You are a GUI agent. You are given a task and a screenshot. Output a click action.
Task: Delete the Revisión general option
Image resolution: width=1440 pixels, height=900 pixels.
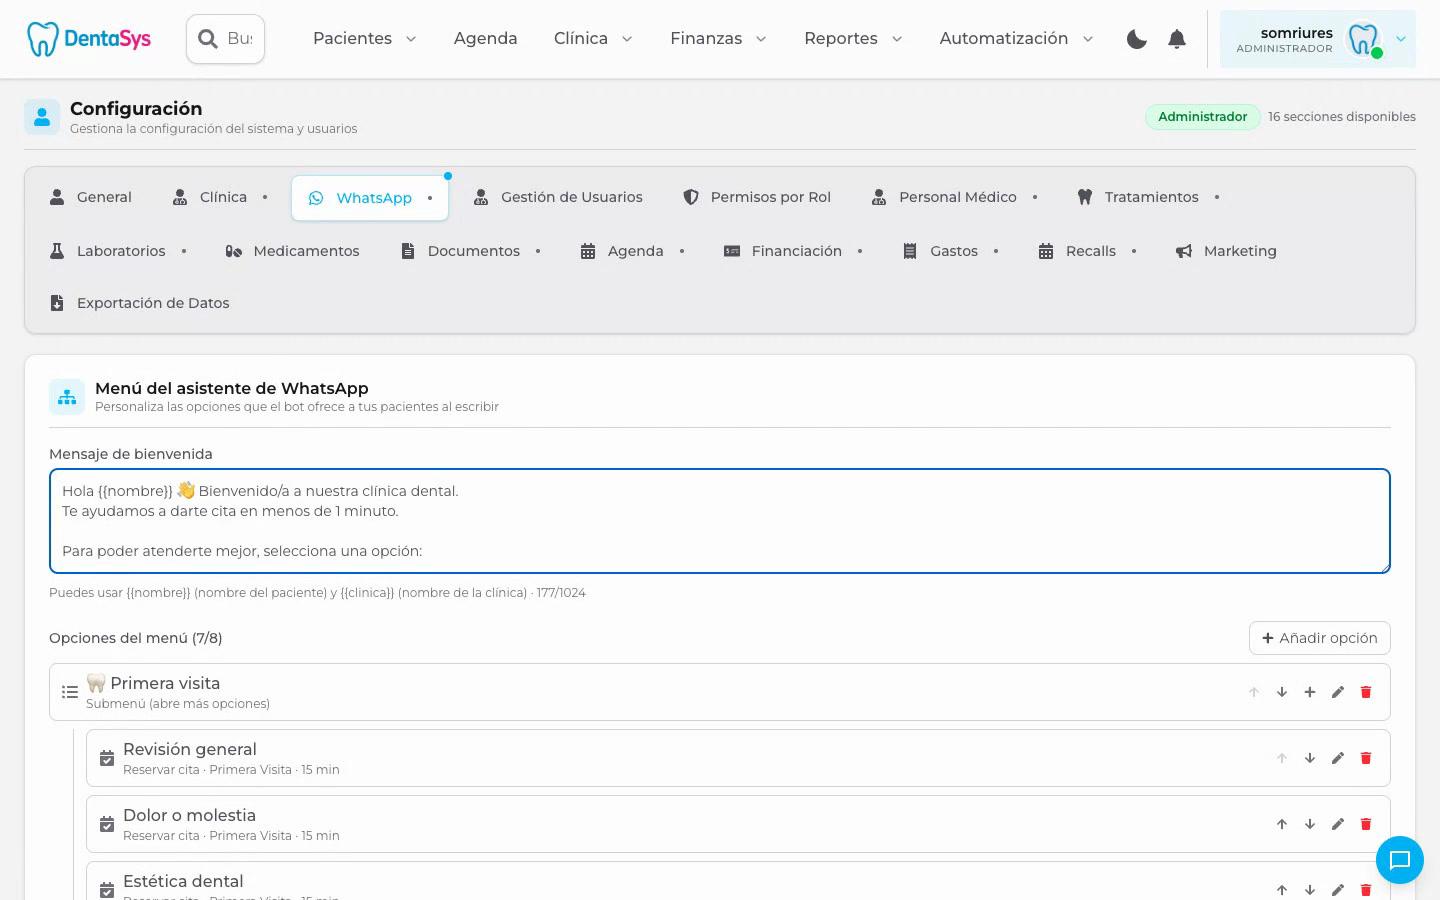click(x=1366, y=758)
